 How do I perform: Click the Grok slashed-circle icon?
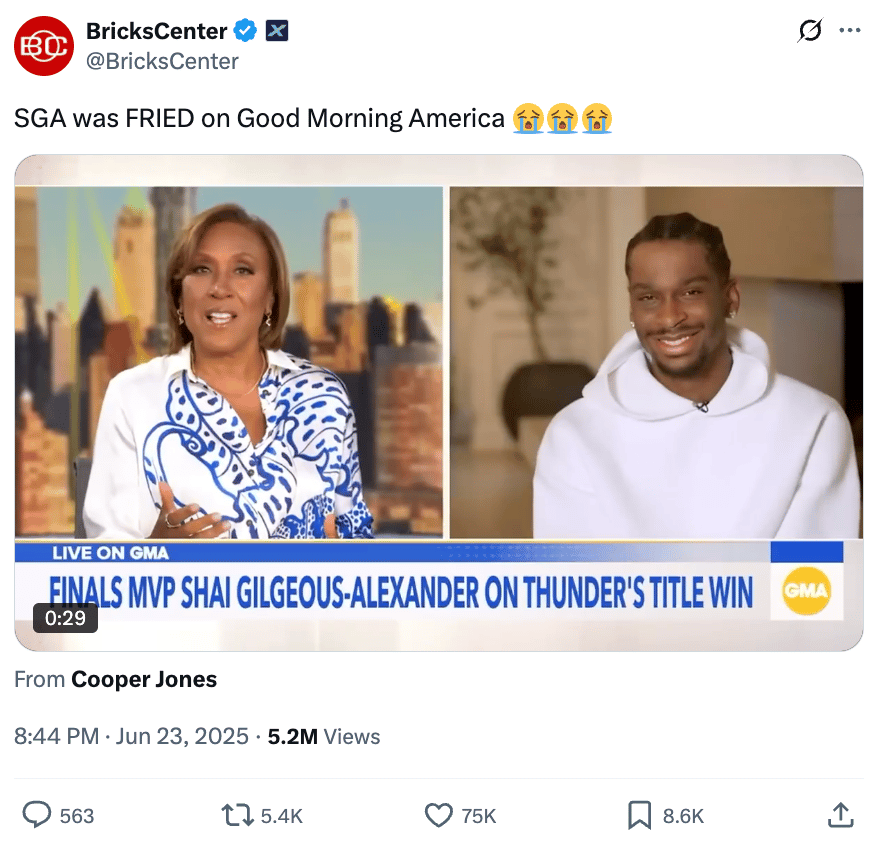click(x=810, y=31)
